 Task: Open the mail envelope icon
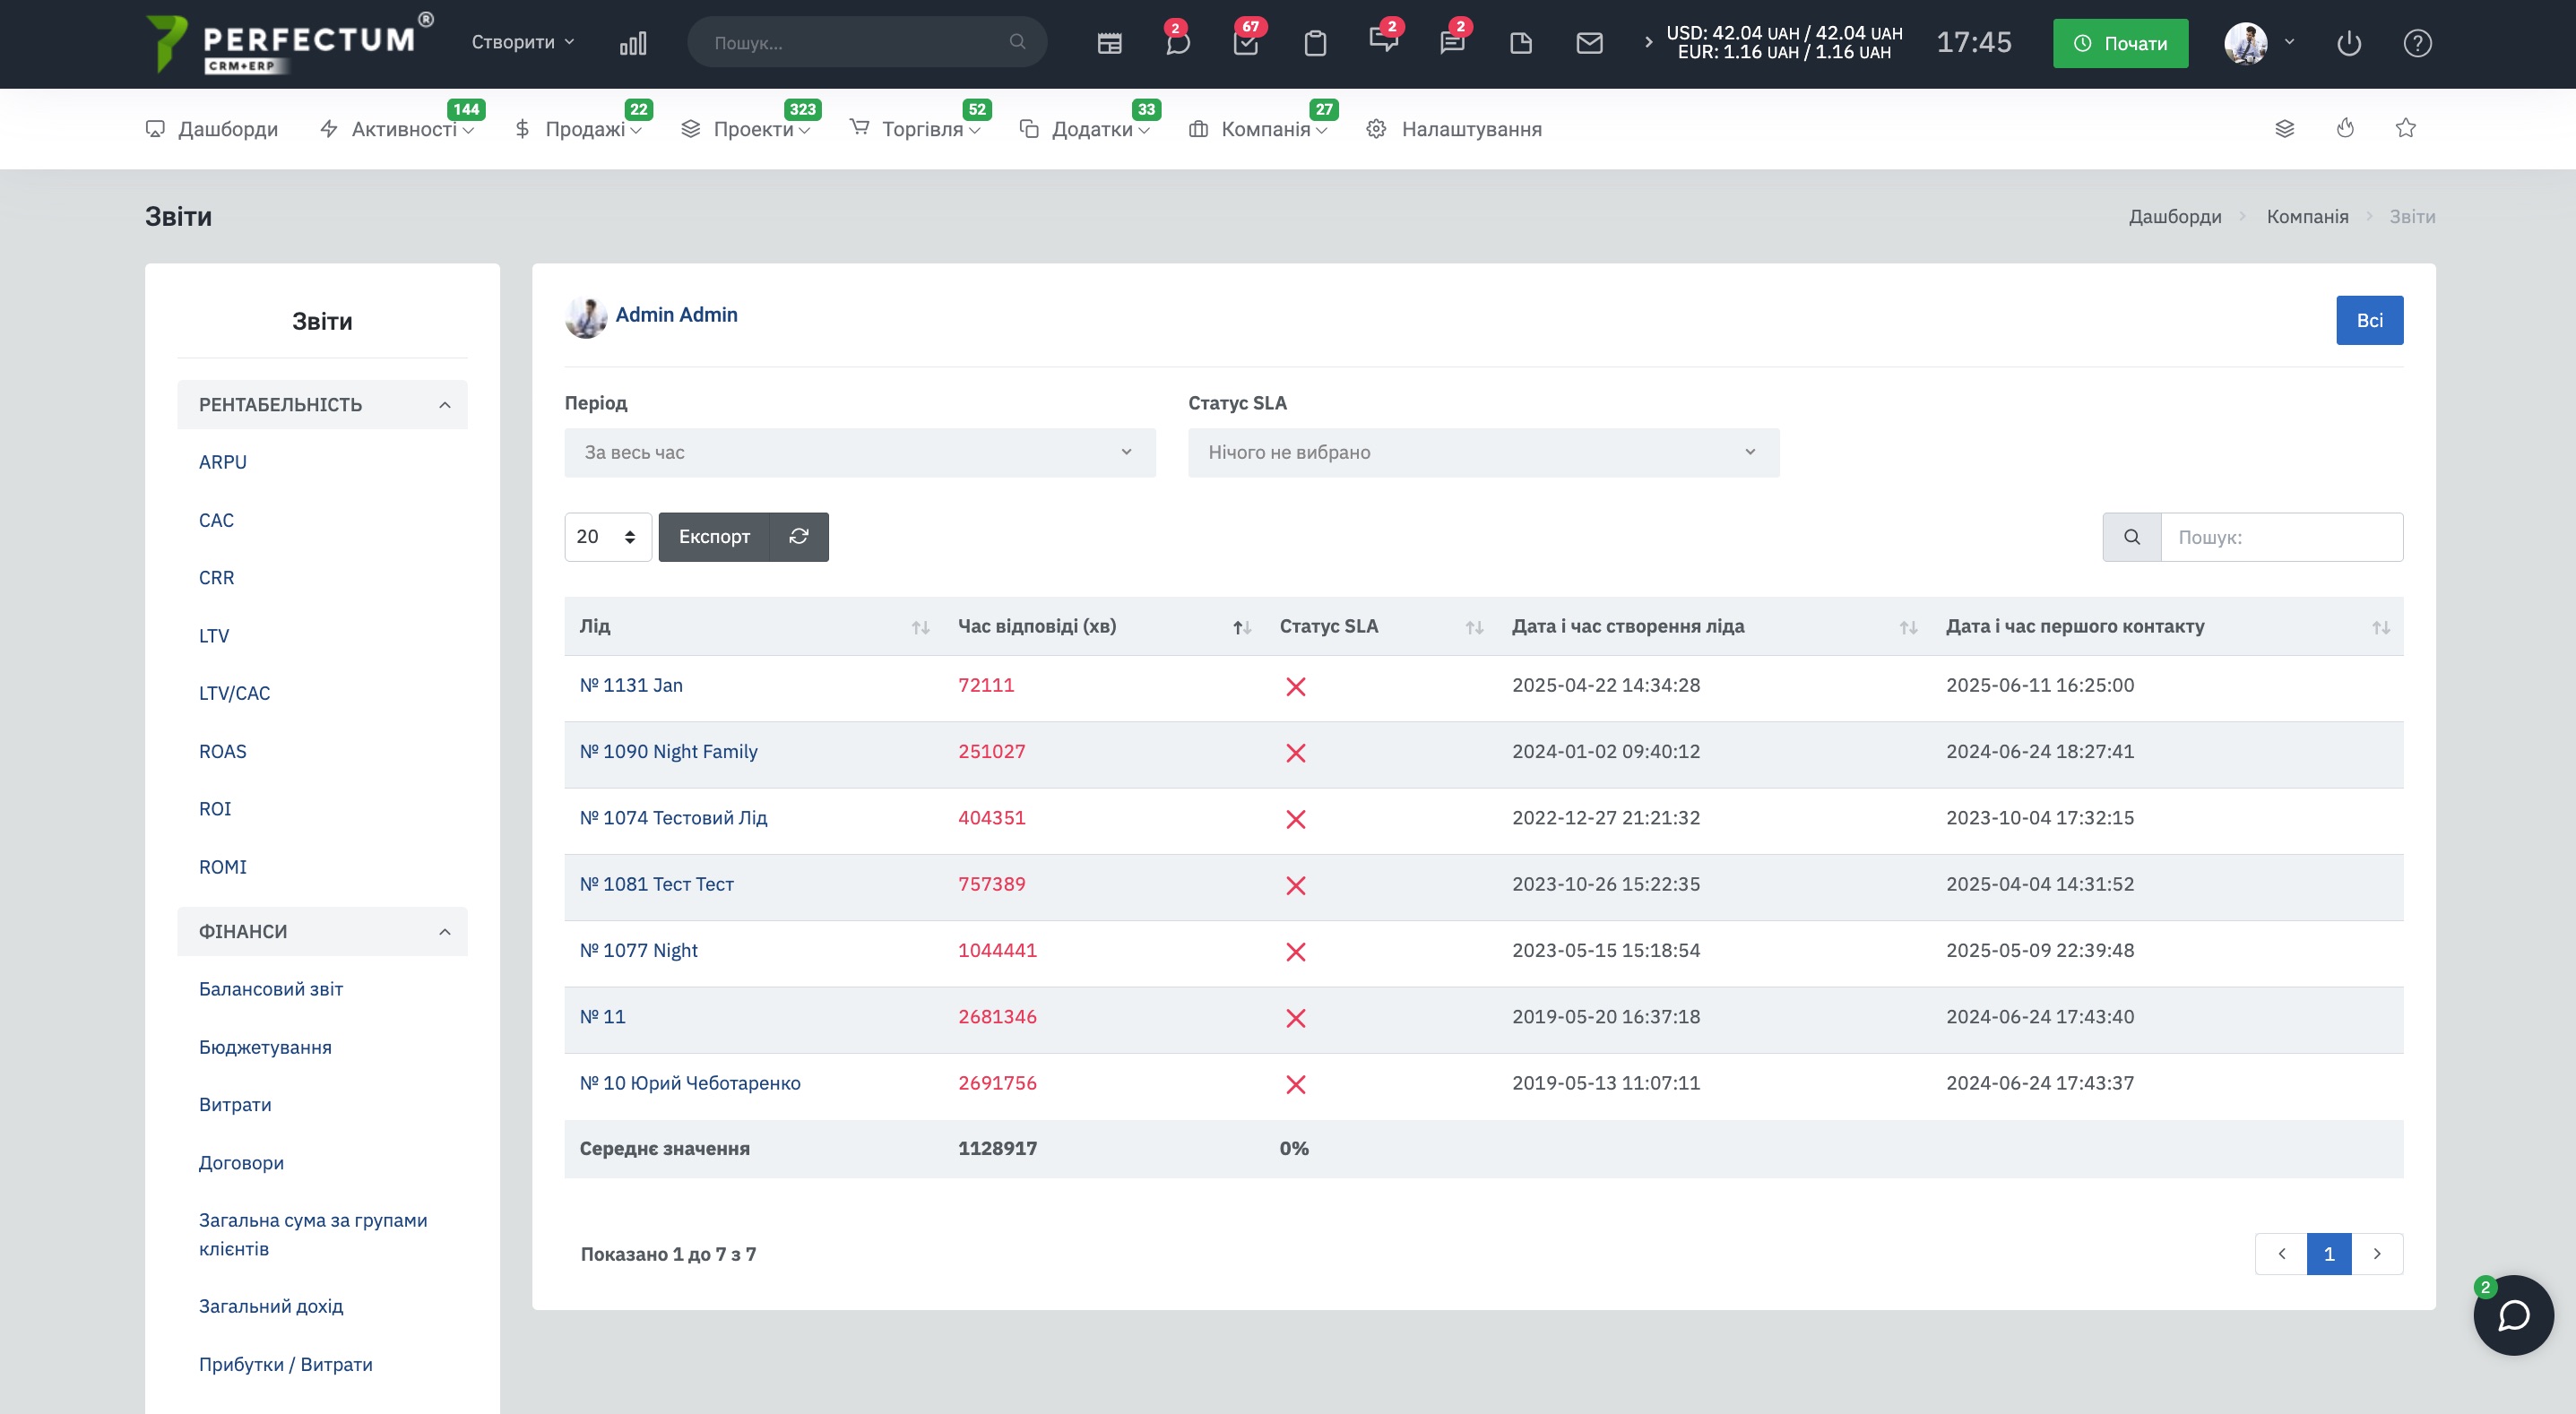coord(1589,43)
